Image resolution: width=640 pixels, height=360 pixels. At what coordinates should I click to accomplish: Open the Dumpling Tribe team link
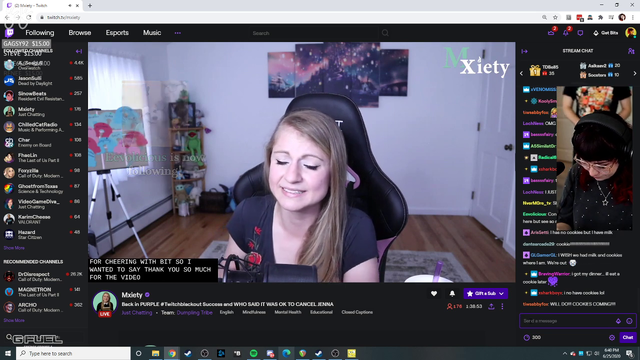tap(195, 313)
